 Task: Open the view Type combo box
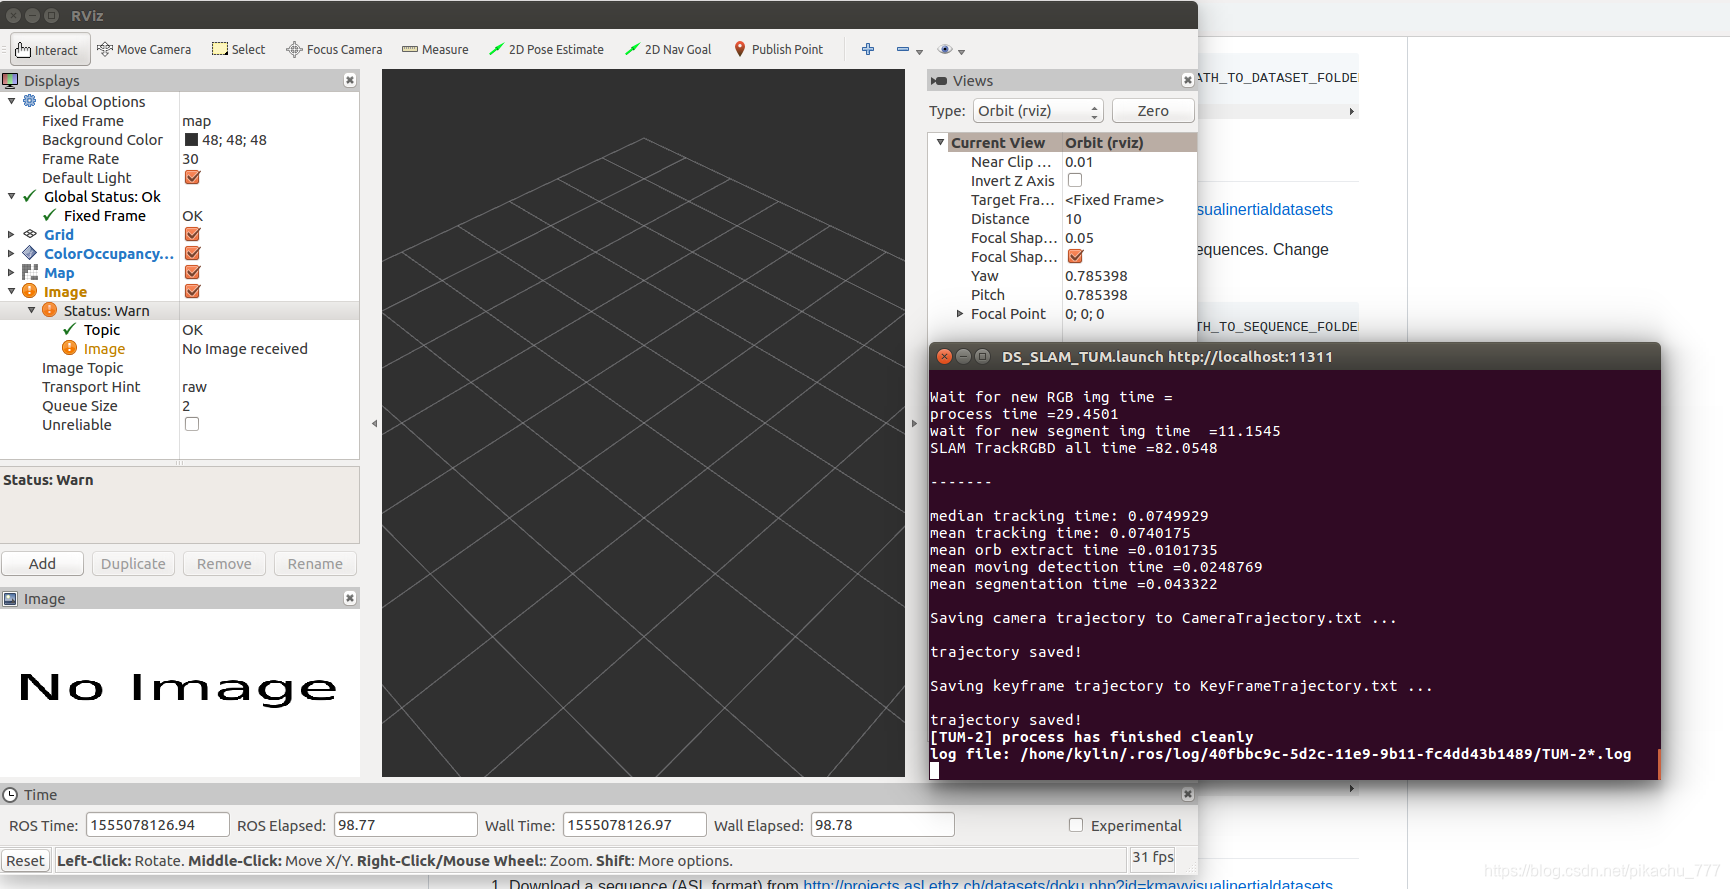(x=1038, y=111)
